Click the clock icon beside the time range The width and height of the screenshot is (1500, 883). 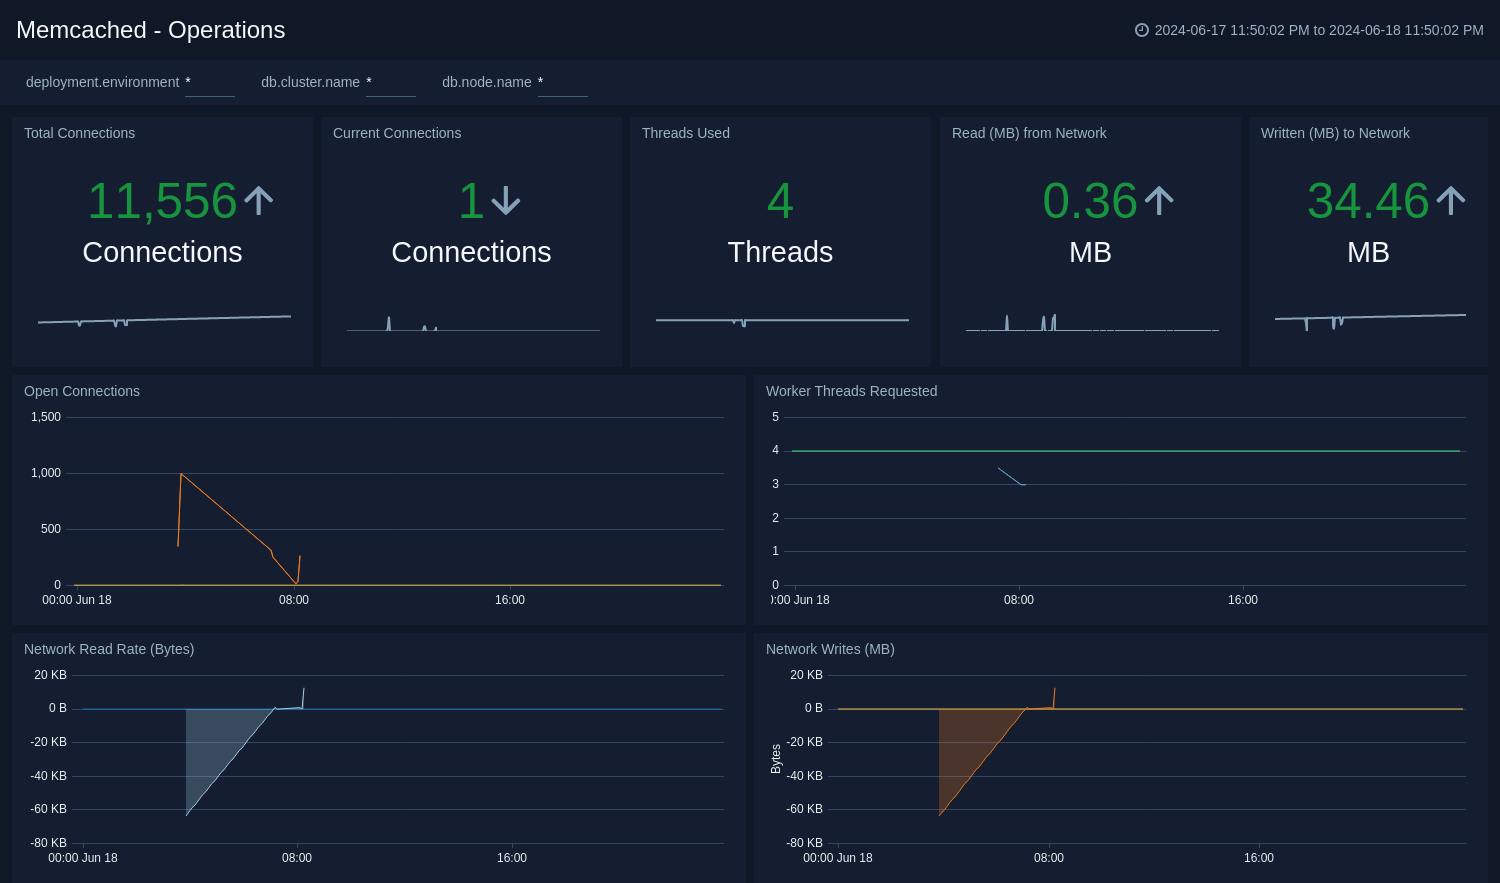pos(1141,30)
